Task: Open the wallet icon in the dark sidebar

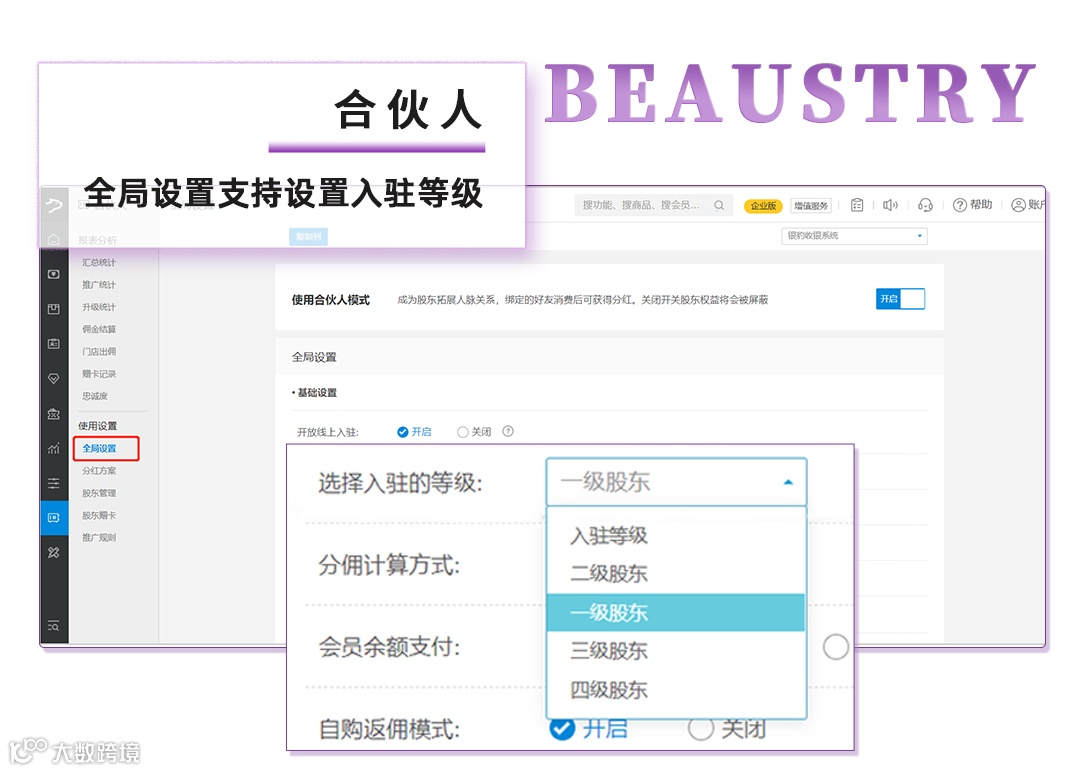Action: pyautogui.click(x=54, y=274)
